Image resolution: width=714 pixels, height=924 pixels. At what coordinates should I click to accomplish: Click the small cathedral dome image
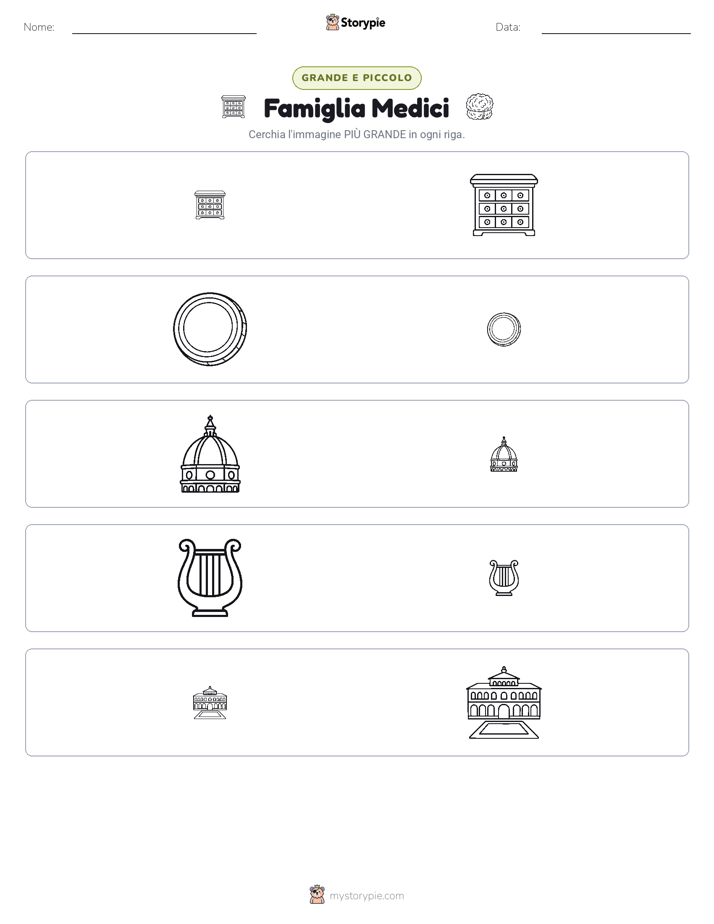pyautogui.click(x=504, y=454)
